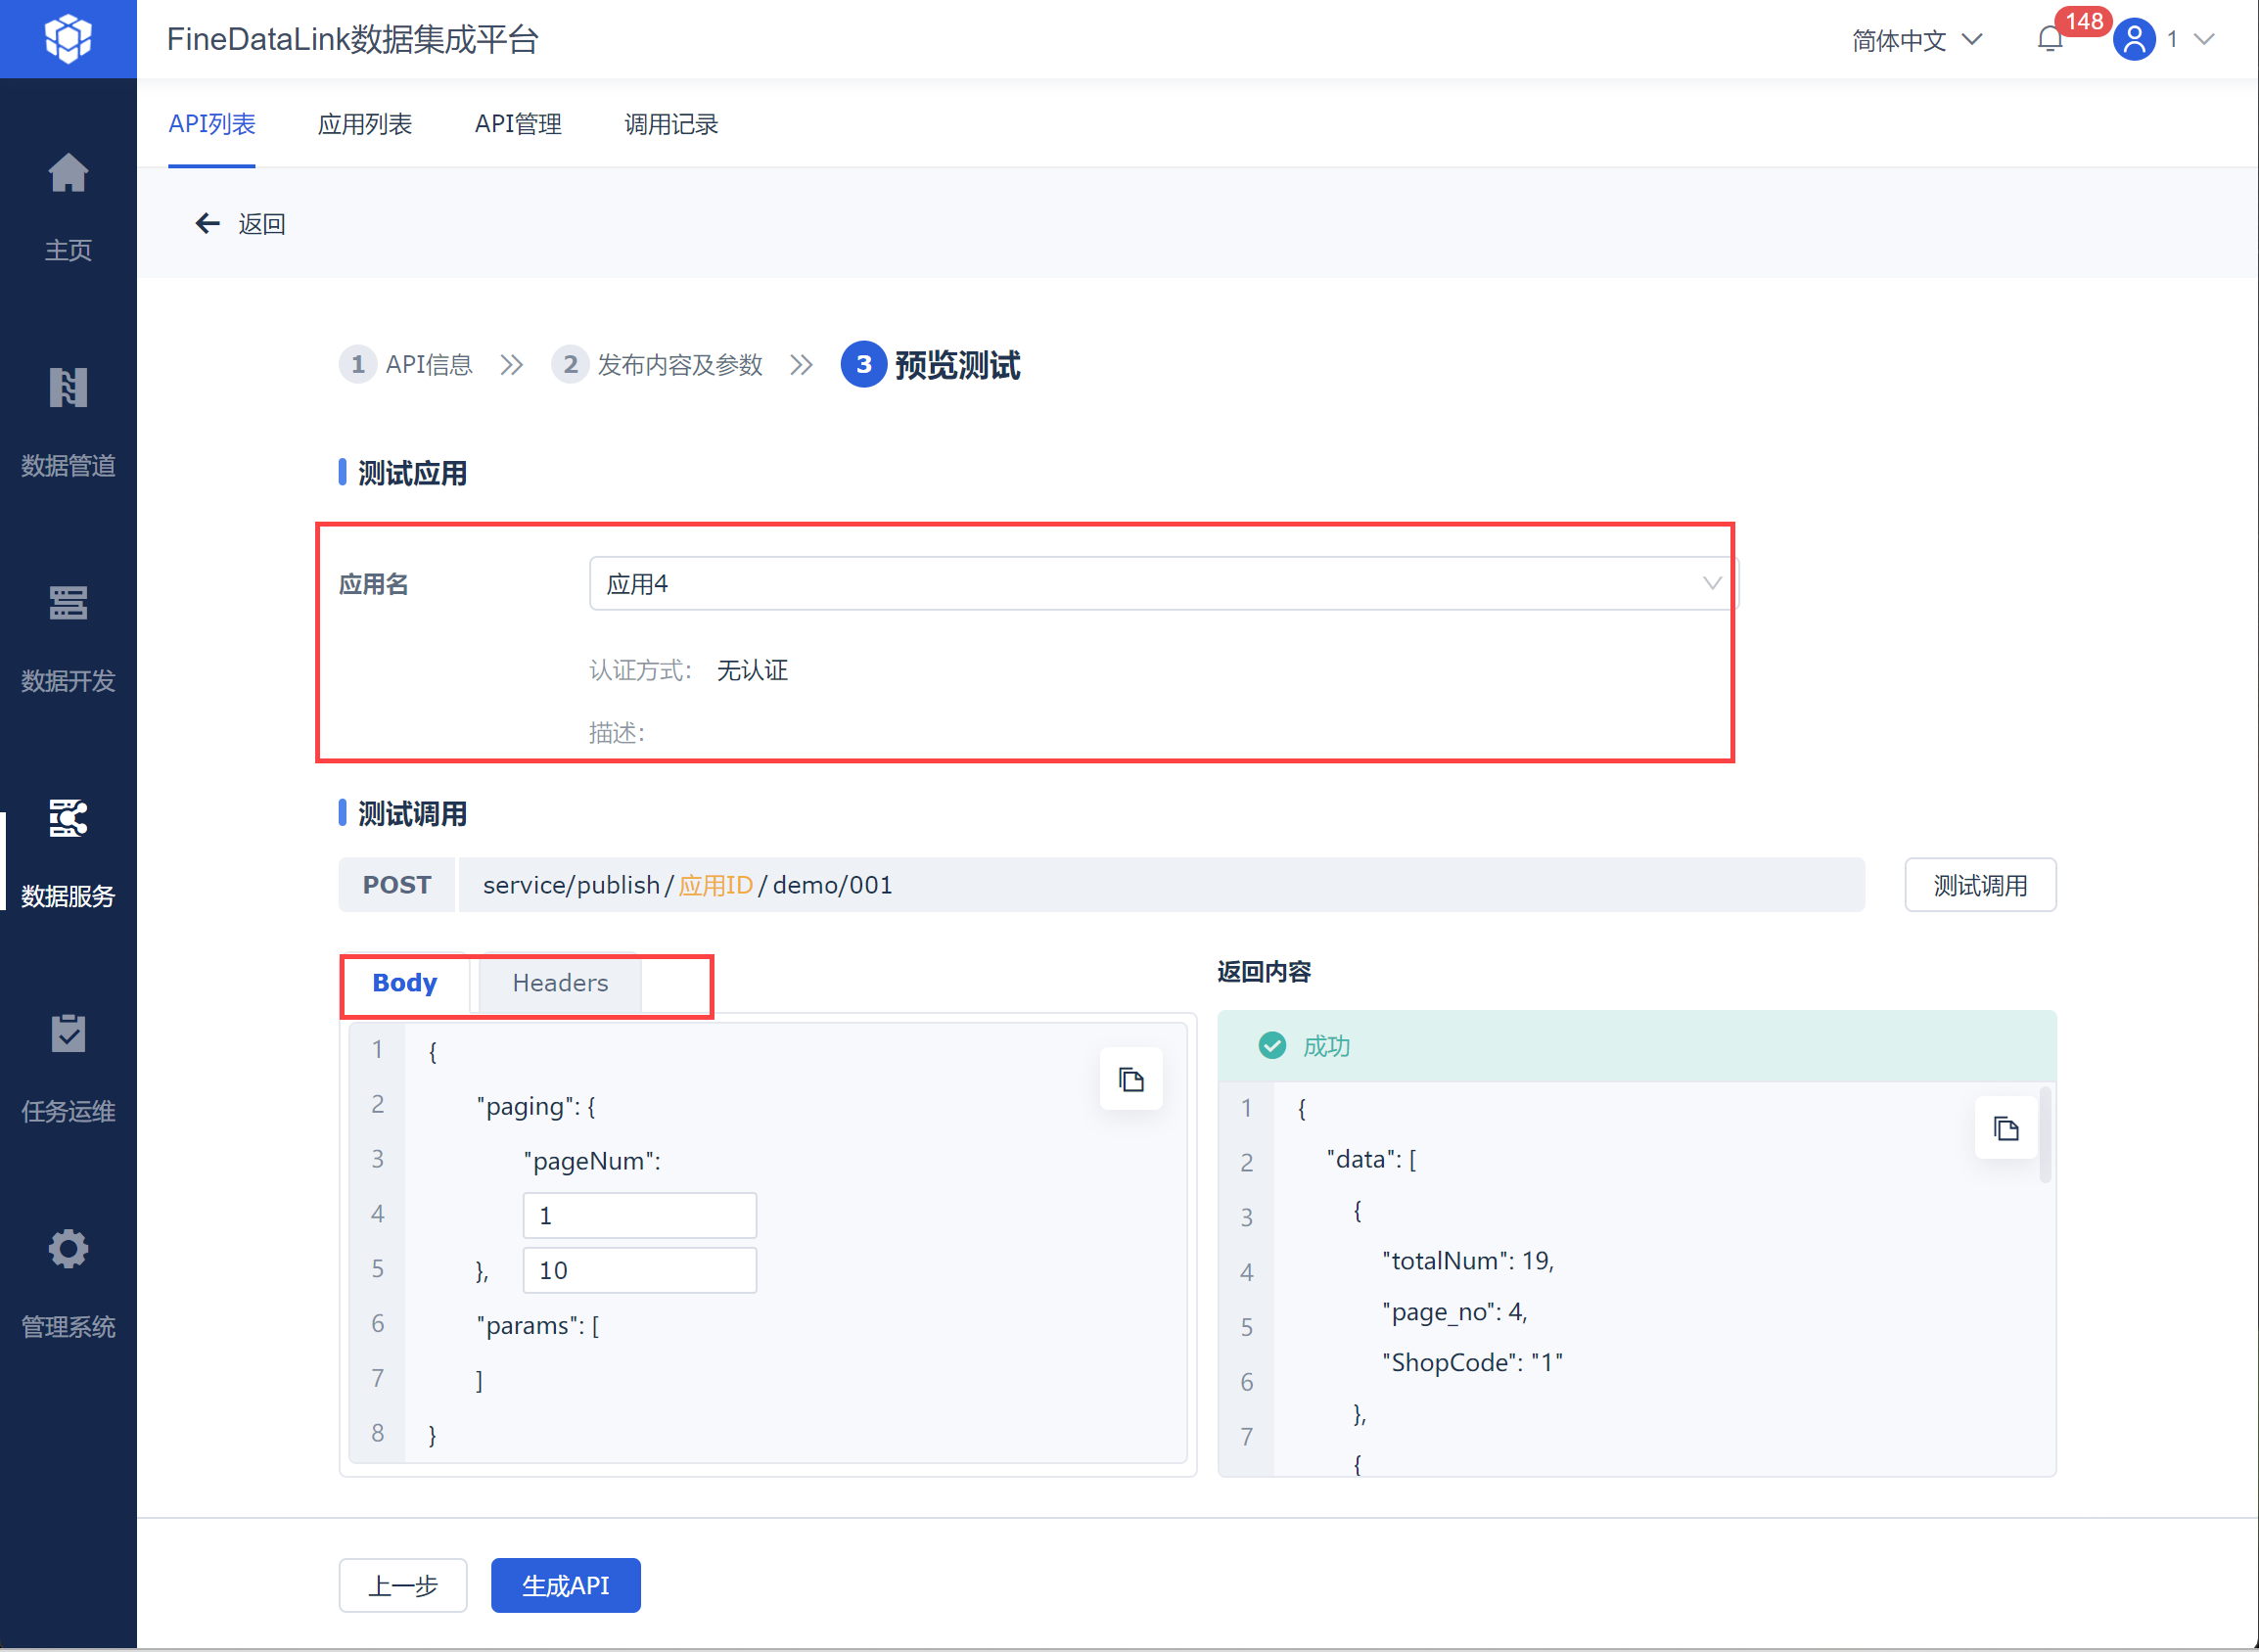The height and width of the screenshot is (1652, 2259).
Task: Click the response panel vertical scrollbar
Action: (2045, 1137)
